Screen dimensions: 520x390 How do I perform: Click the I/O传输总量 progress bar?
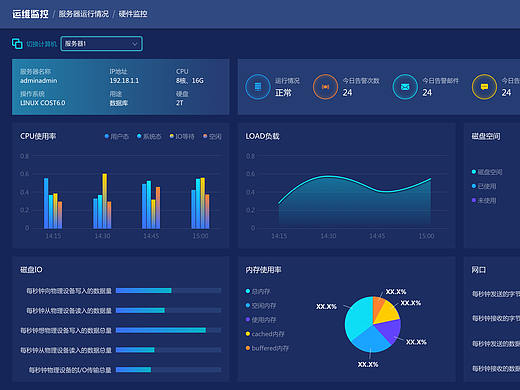(168, 370)
